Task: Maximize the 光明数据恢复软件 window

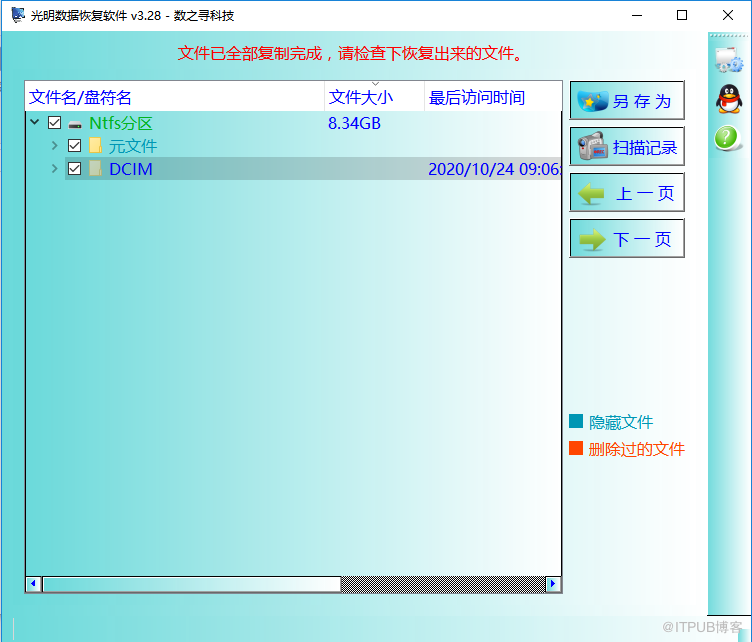Action: pos(682,15)
